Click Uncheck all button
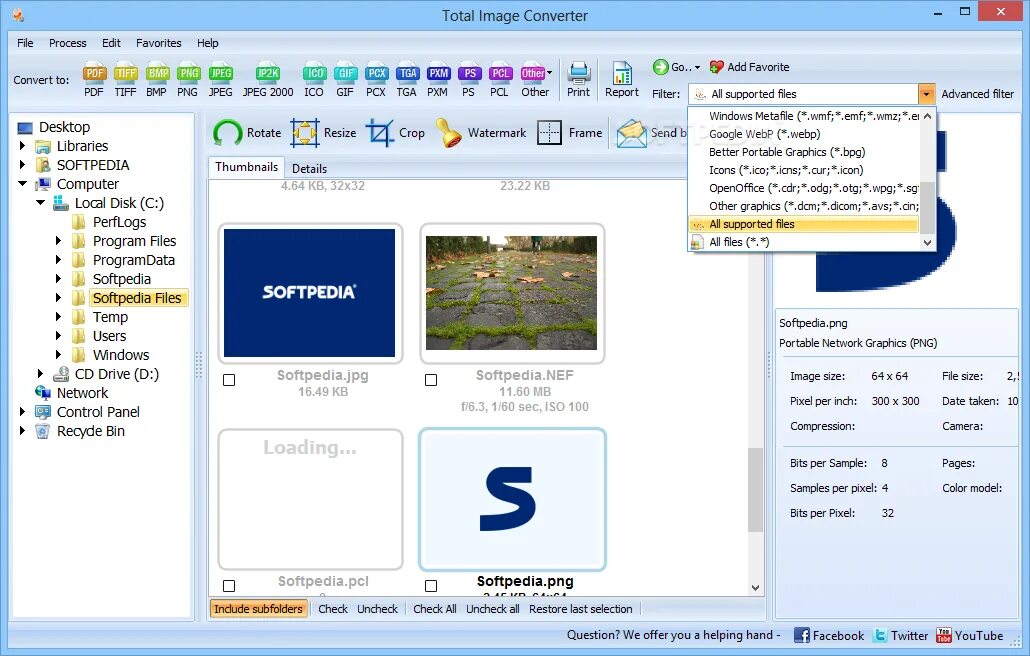The image size is (1030, 656). 493,609
